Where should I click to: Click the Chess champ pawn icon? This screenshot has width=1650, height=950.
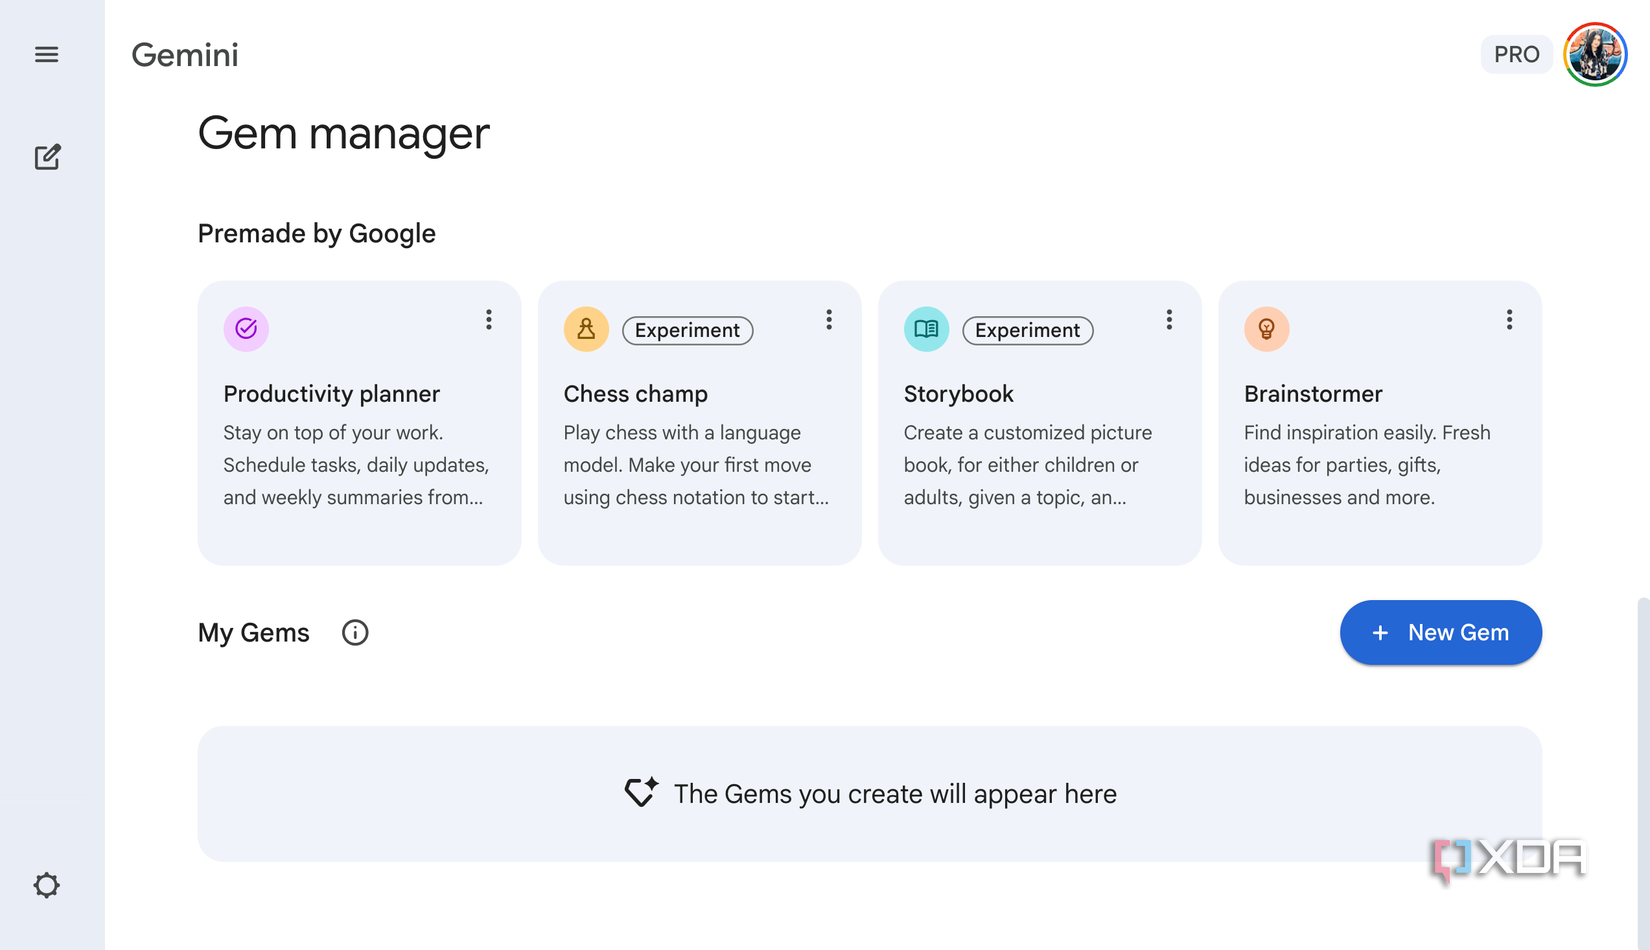[586, 329]
